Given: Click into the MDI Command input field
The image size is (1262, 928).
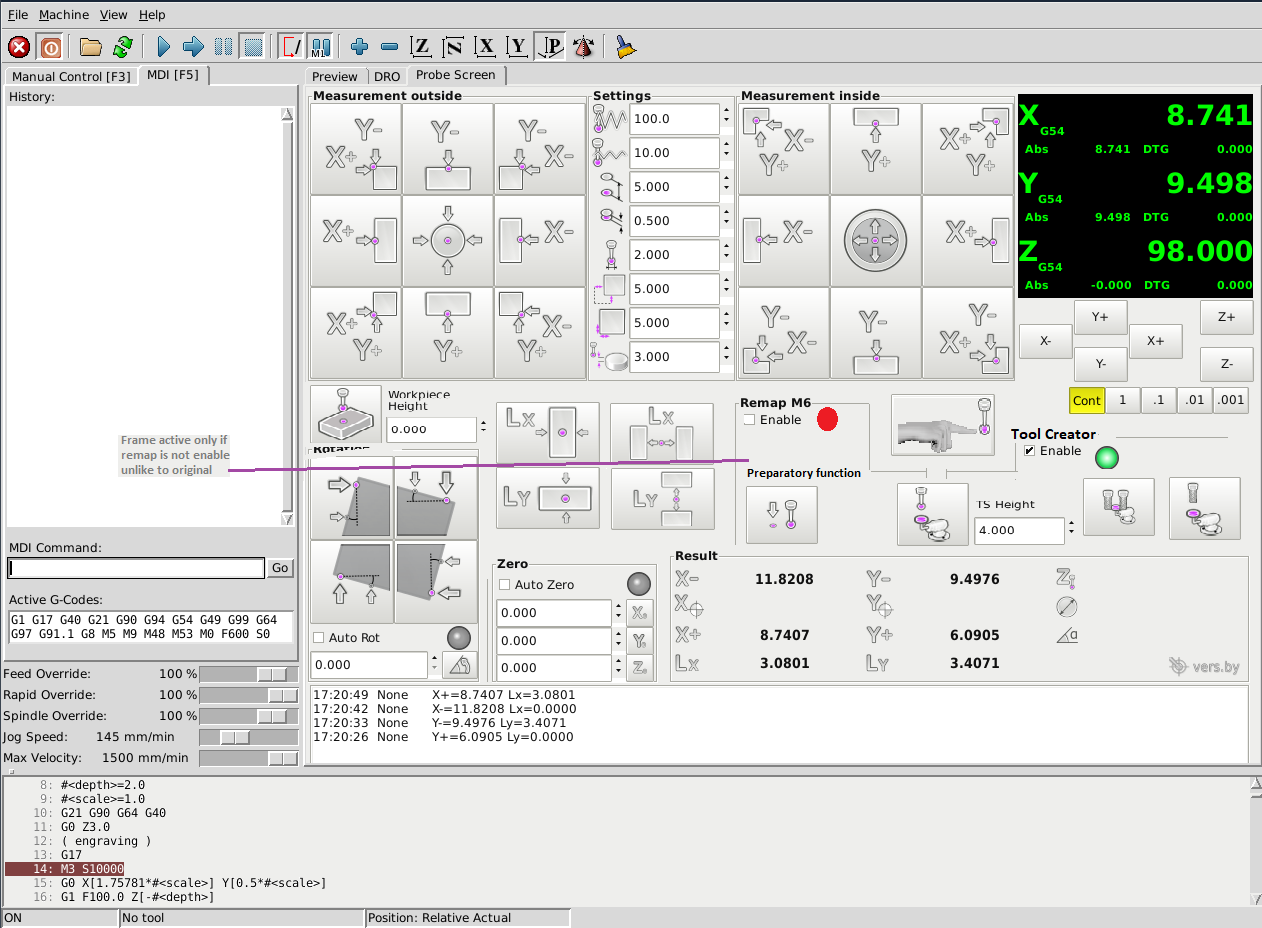Looking at the screenshot, I should (136, 568).
